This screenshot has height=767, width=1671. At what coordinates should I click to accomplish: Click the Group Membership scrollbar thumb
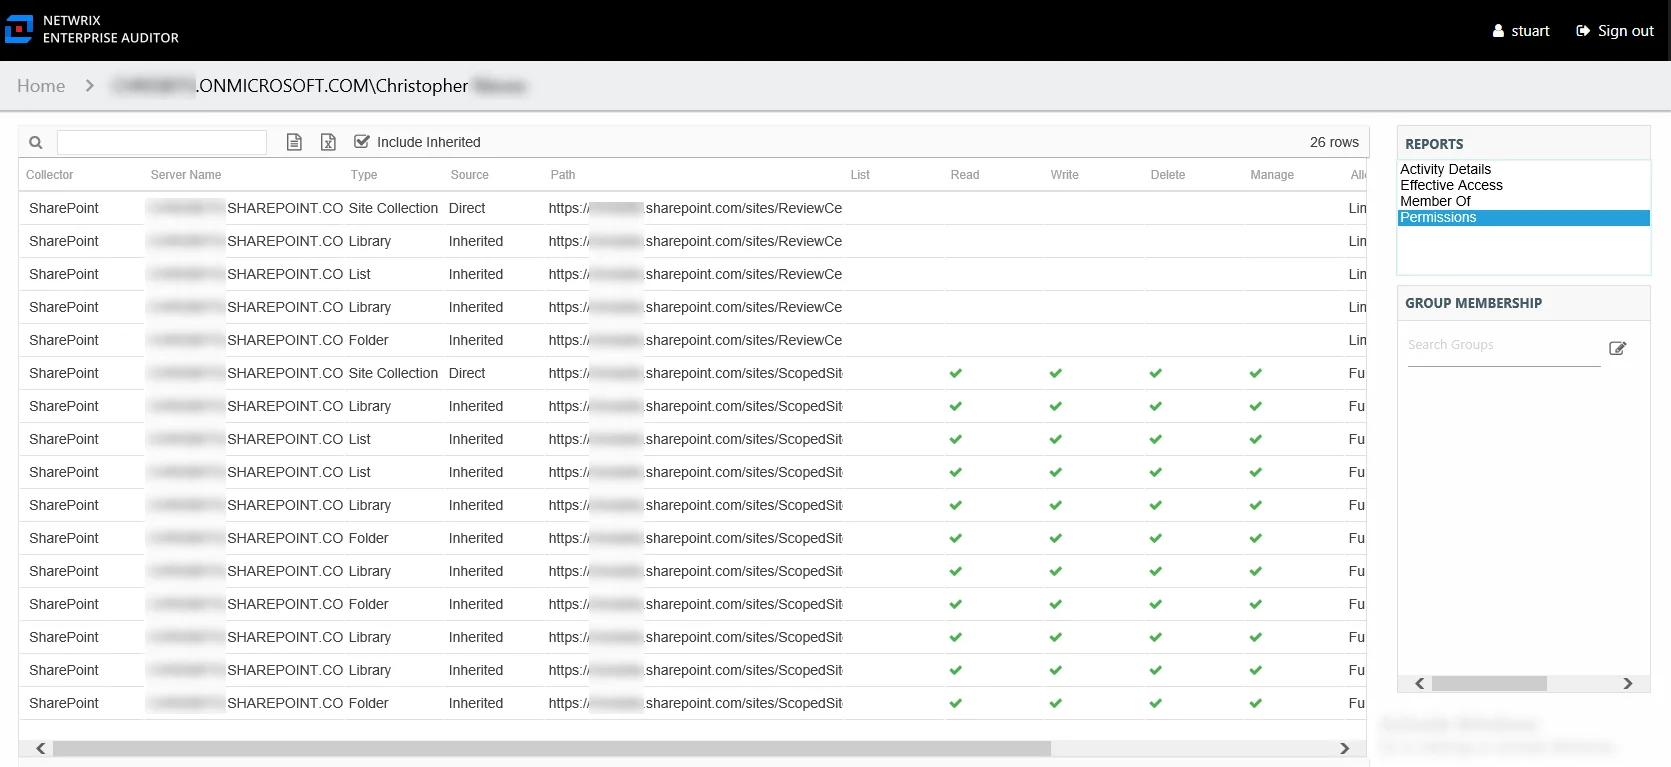pos(1489,684)
